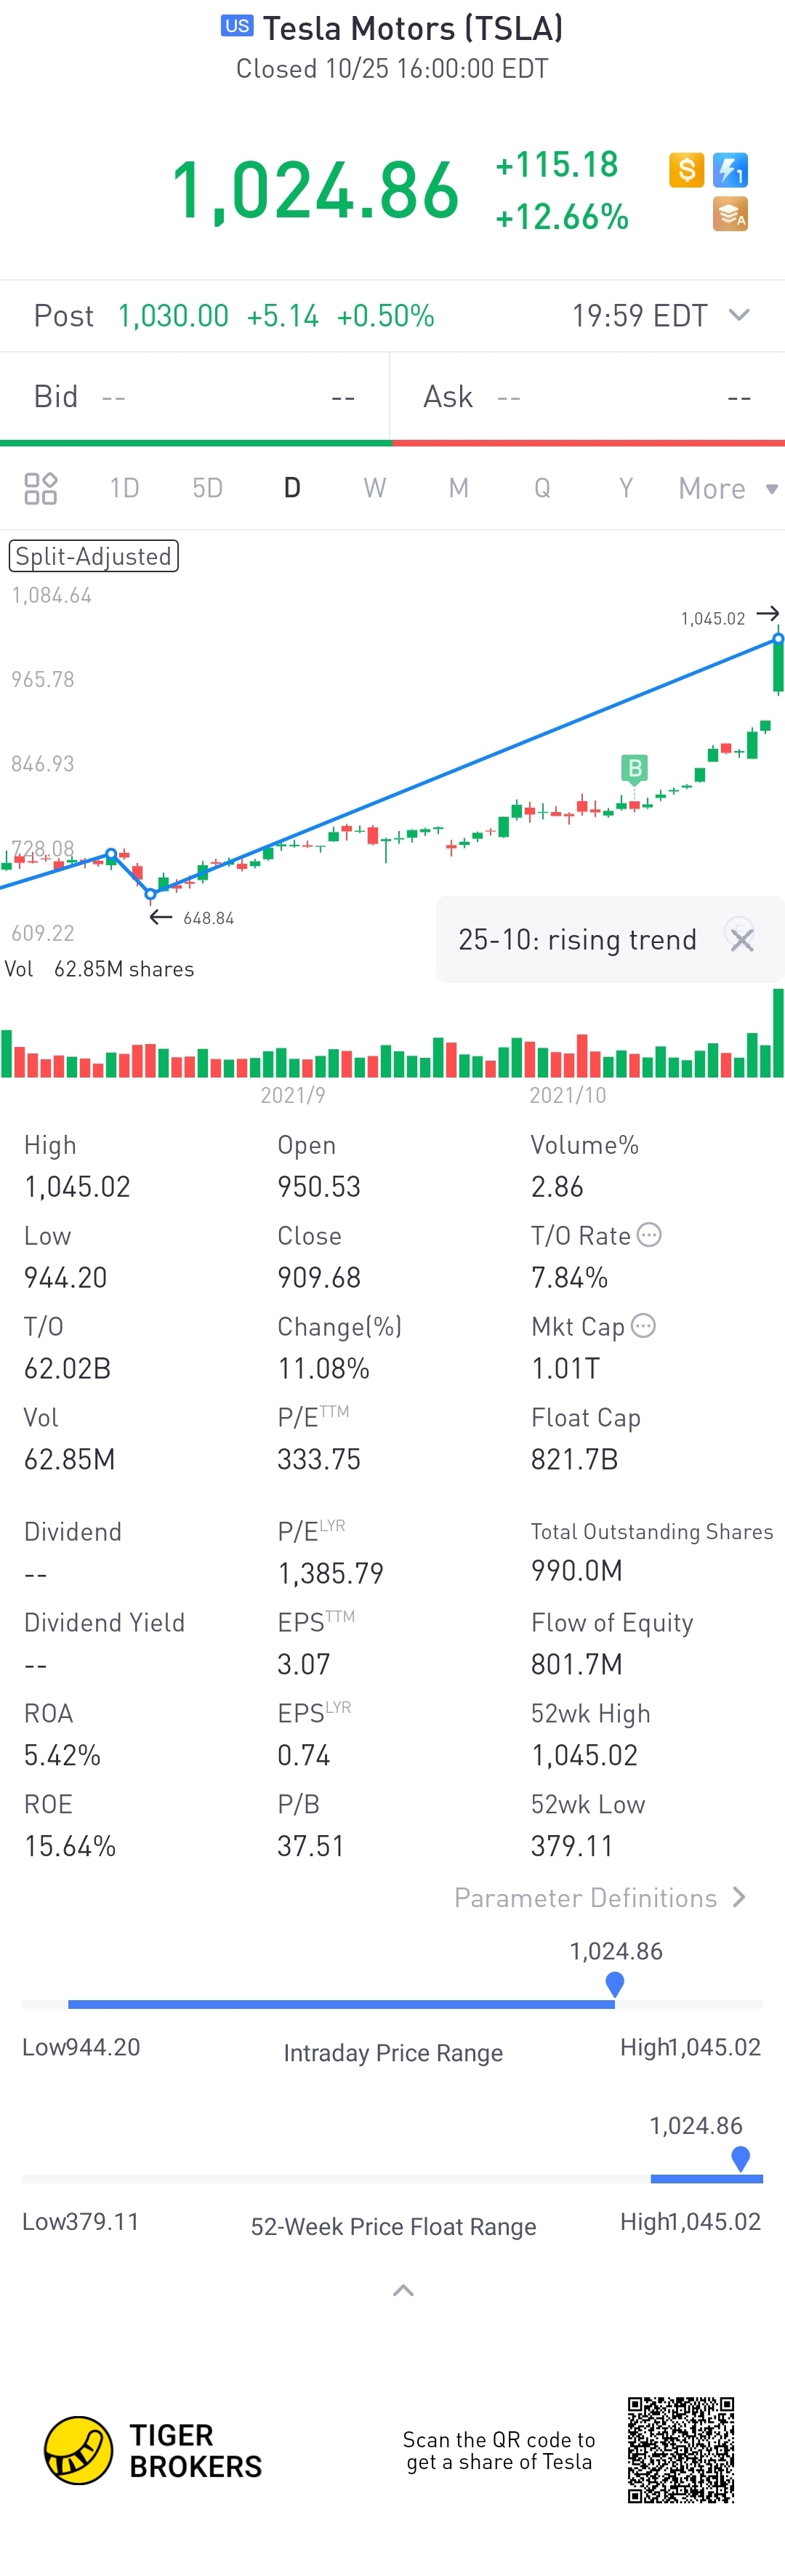Toggle the Split-Adjusted chart option
785x2576 pixels.
94,556
